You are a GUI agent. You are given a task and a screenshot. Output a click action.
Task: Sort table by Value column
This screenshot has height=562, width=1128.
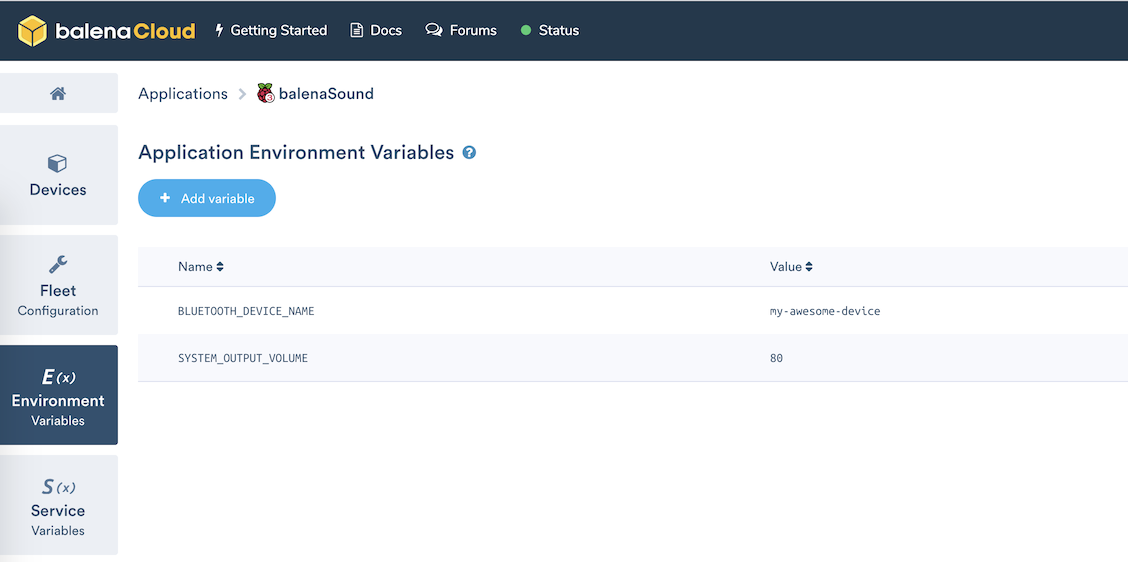coord(791,266)
